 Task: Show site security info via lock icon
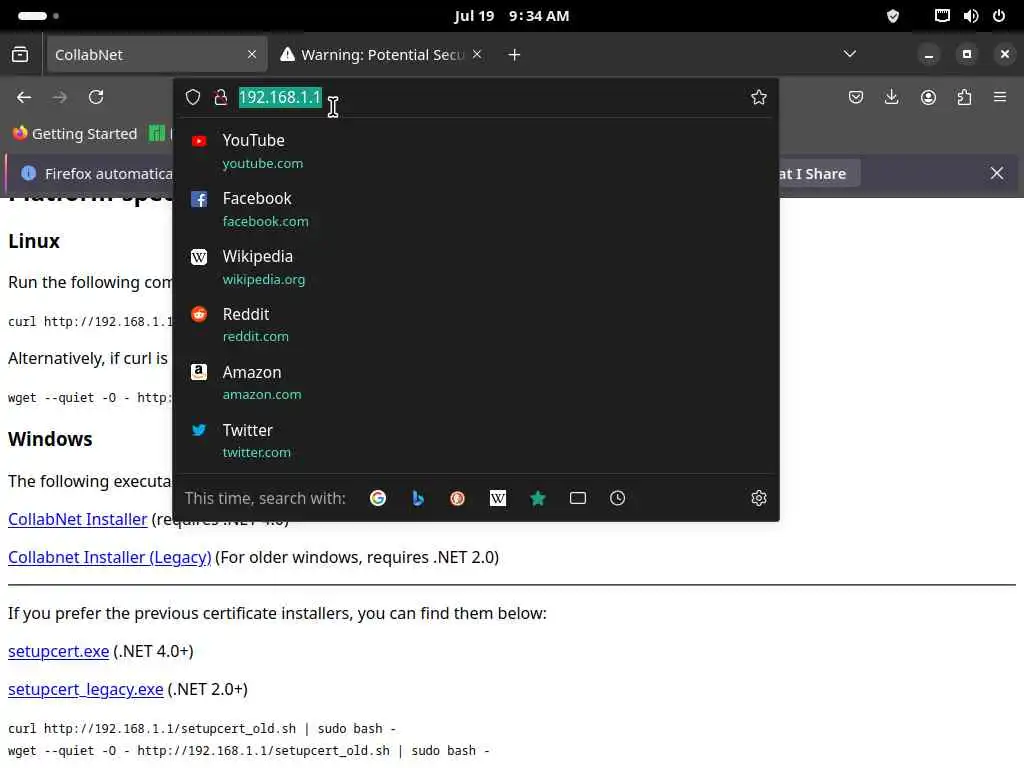tap(221, 97)
